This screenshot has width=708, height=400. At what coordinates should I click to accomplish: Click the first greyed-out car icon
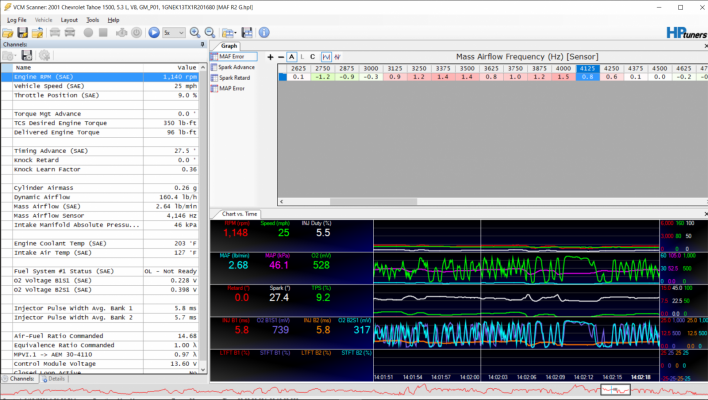tap(55, 33)
